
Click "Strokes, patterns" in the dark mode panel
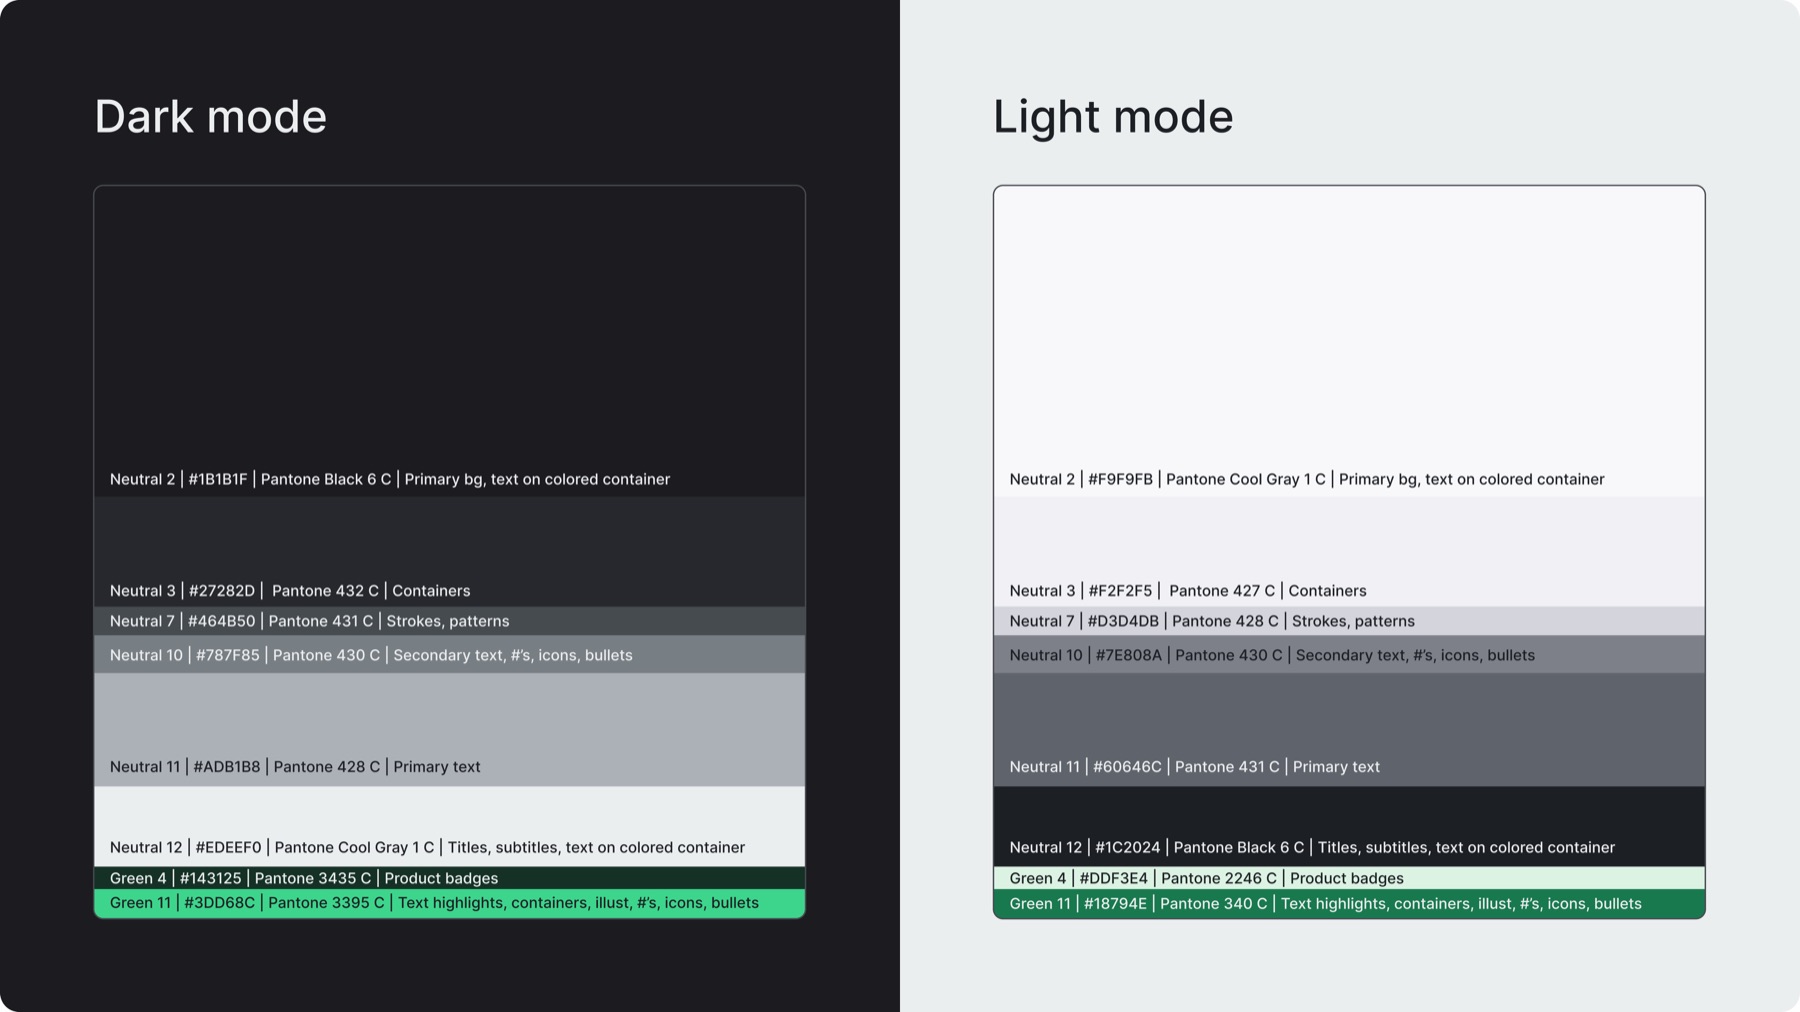point(448,621)
